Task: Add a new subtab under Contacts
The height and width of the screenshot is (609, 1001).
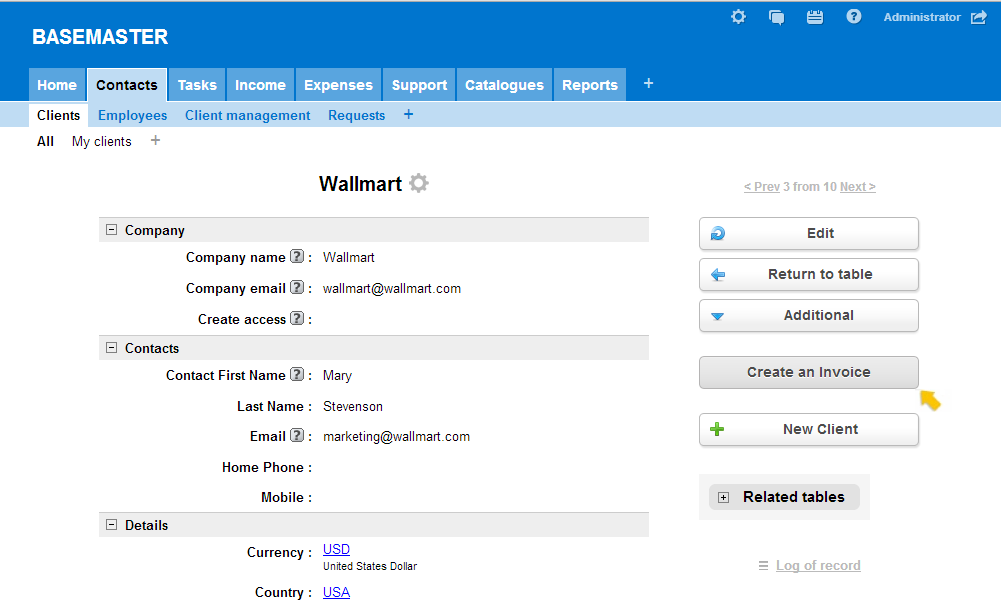Action: pos(409,114)
